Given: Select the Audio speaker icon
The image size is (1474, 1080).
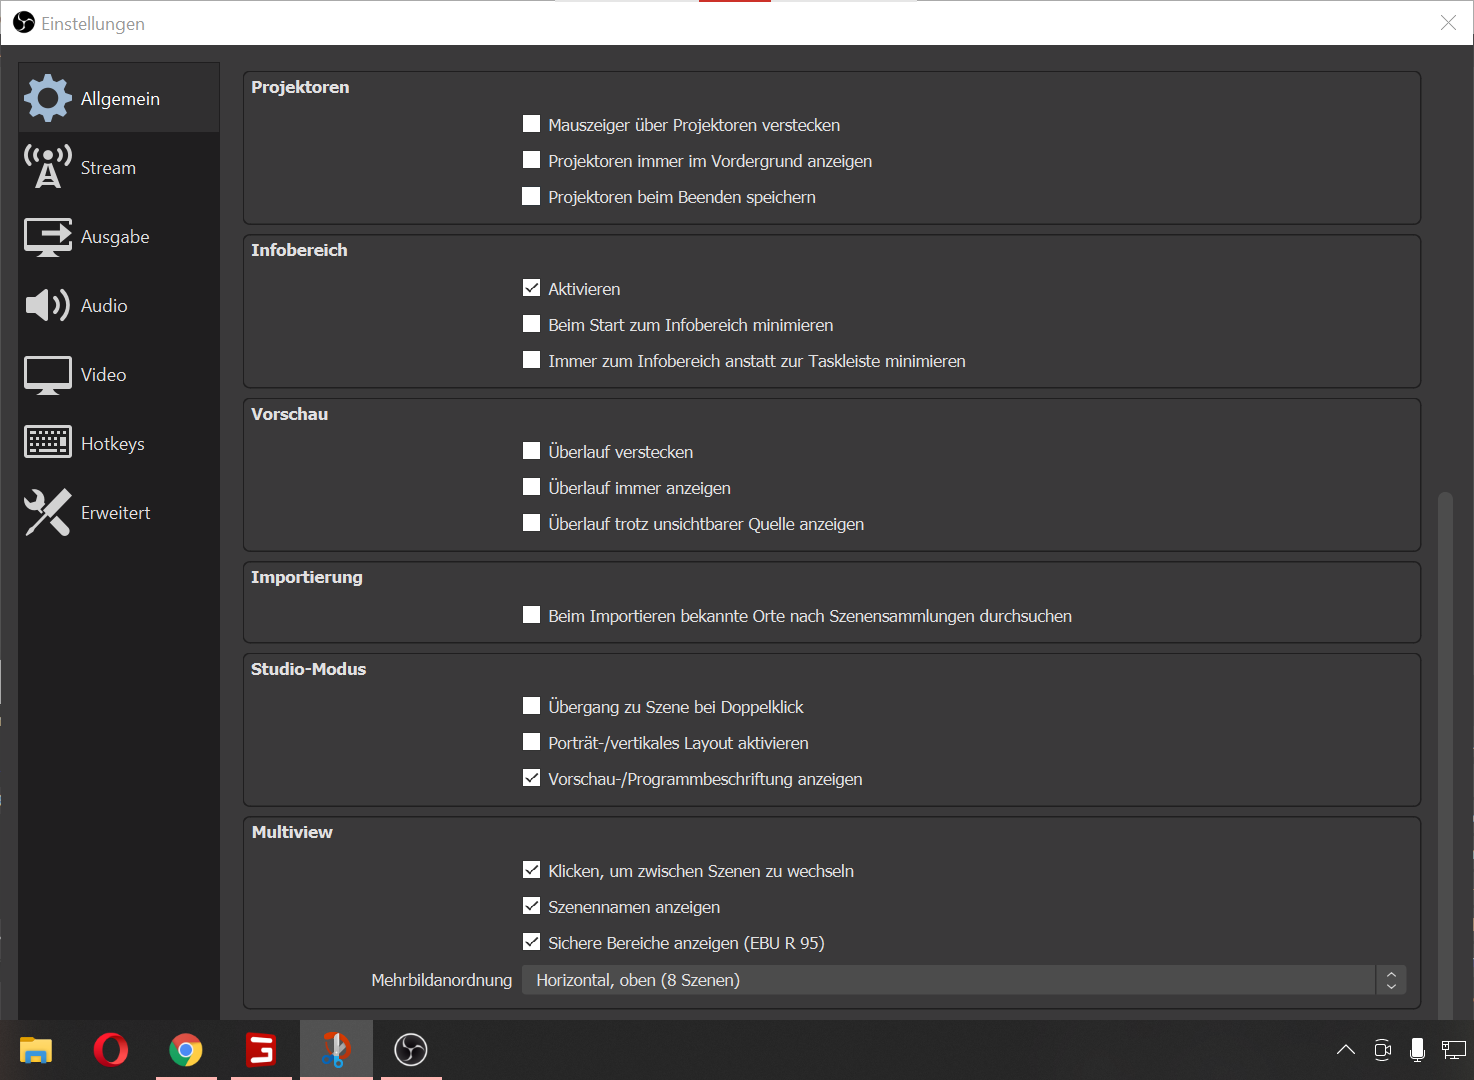Looking at the screenshot, I should [x=47, y=305].
